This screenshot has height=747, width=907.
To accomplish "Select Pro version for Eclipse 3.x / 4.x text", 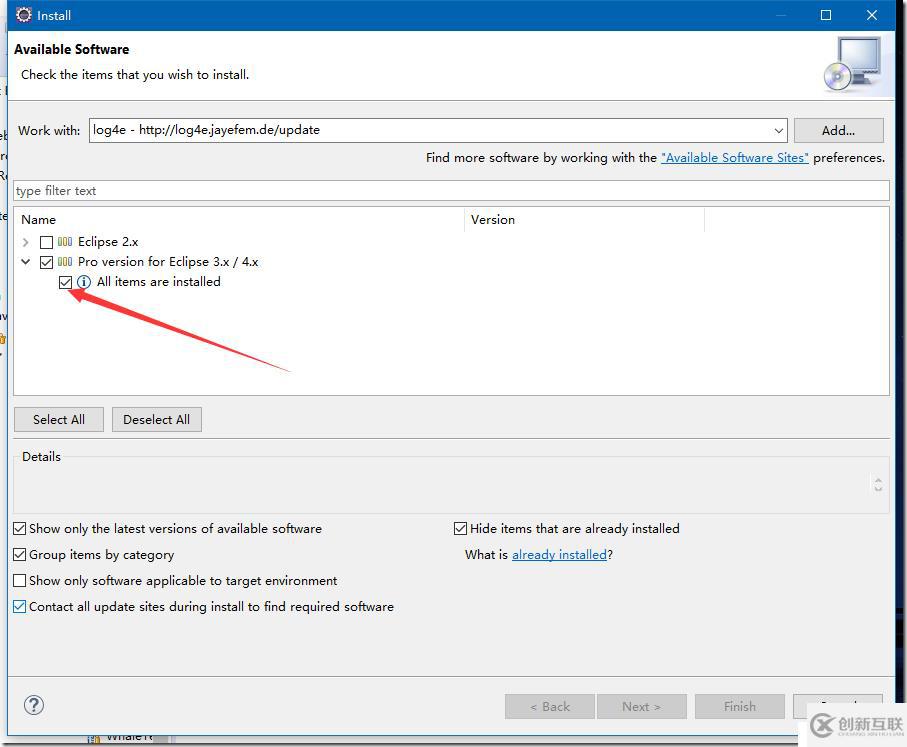I will click(168, 262).
